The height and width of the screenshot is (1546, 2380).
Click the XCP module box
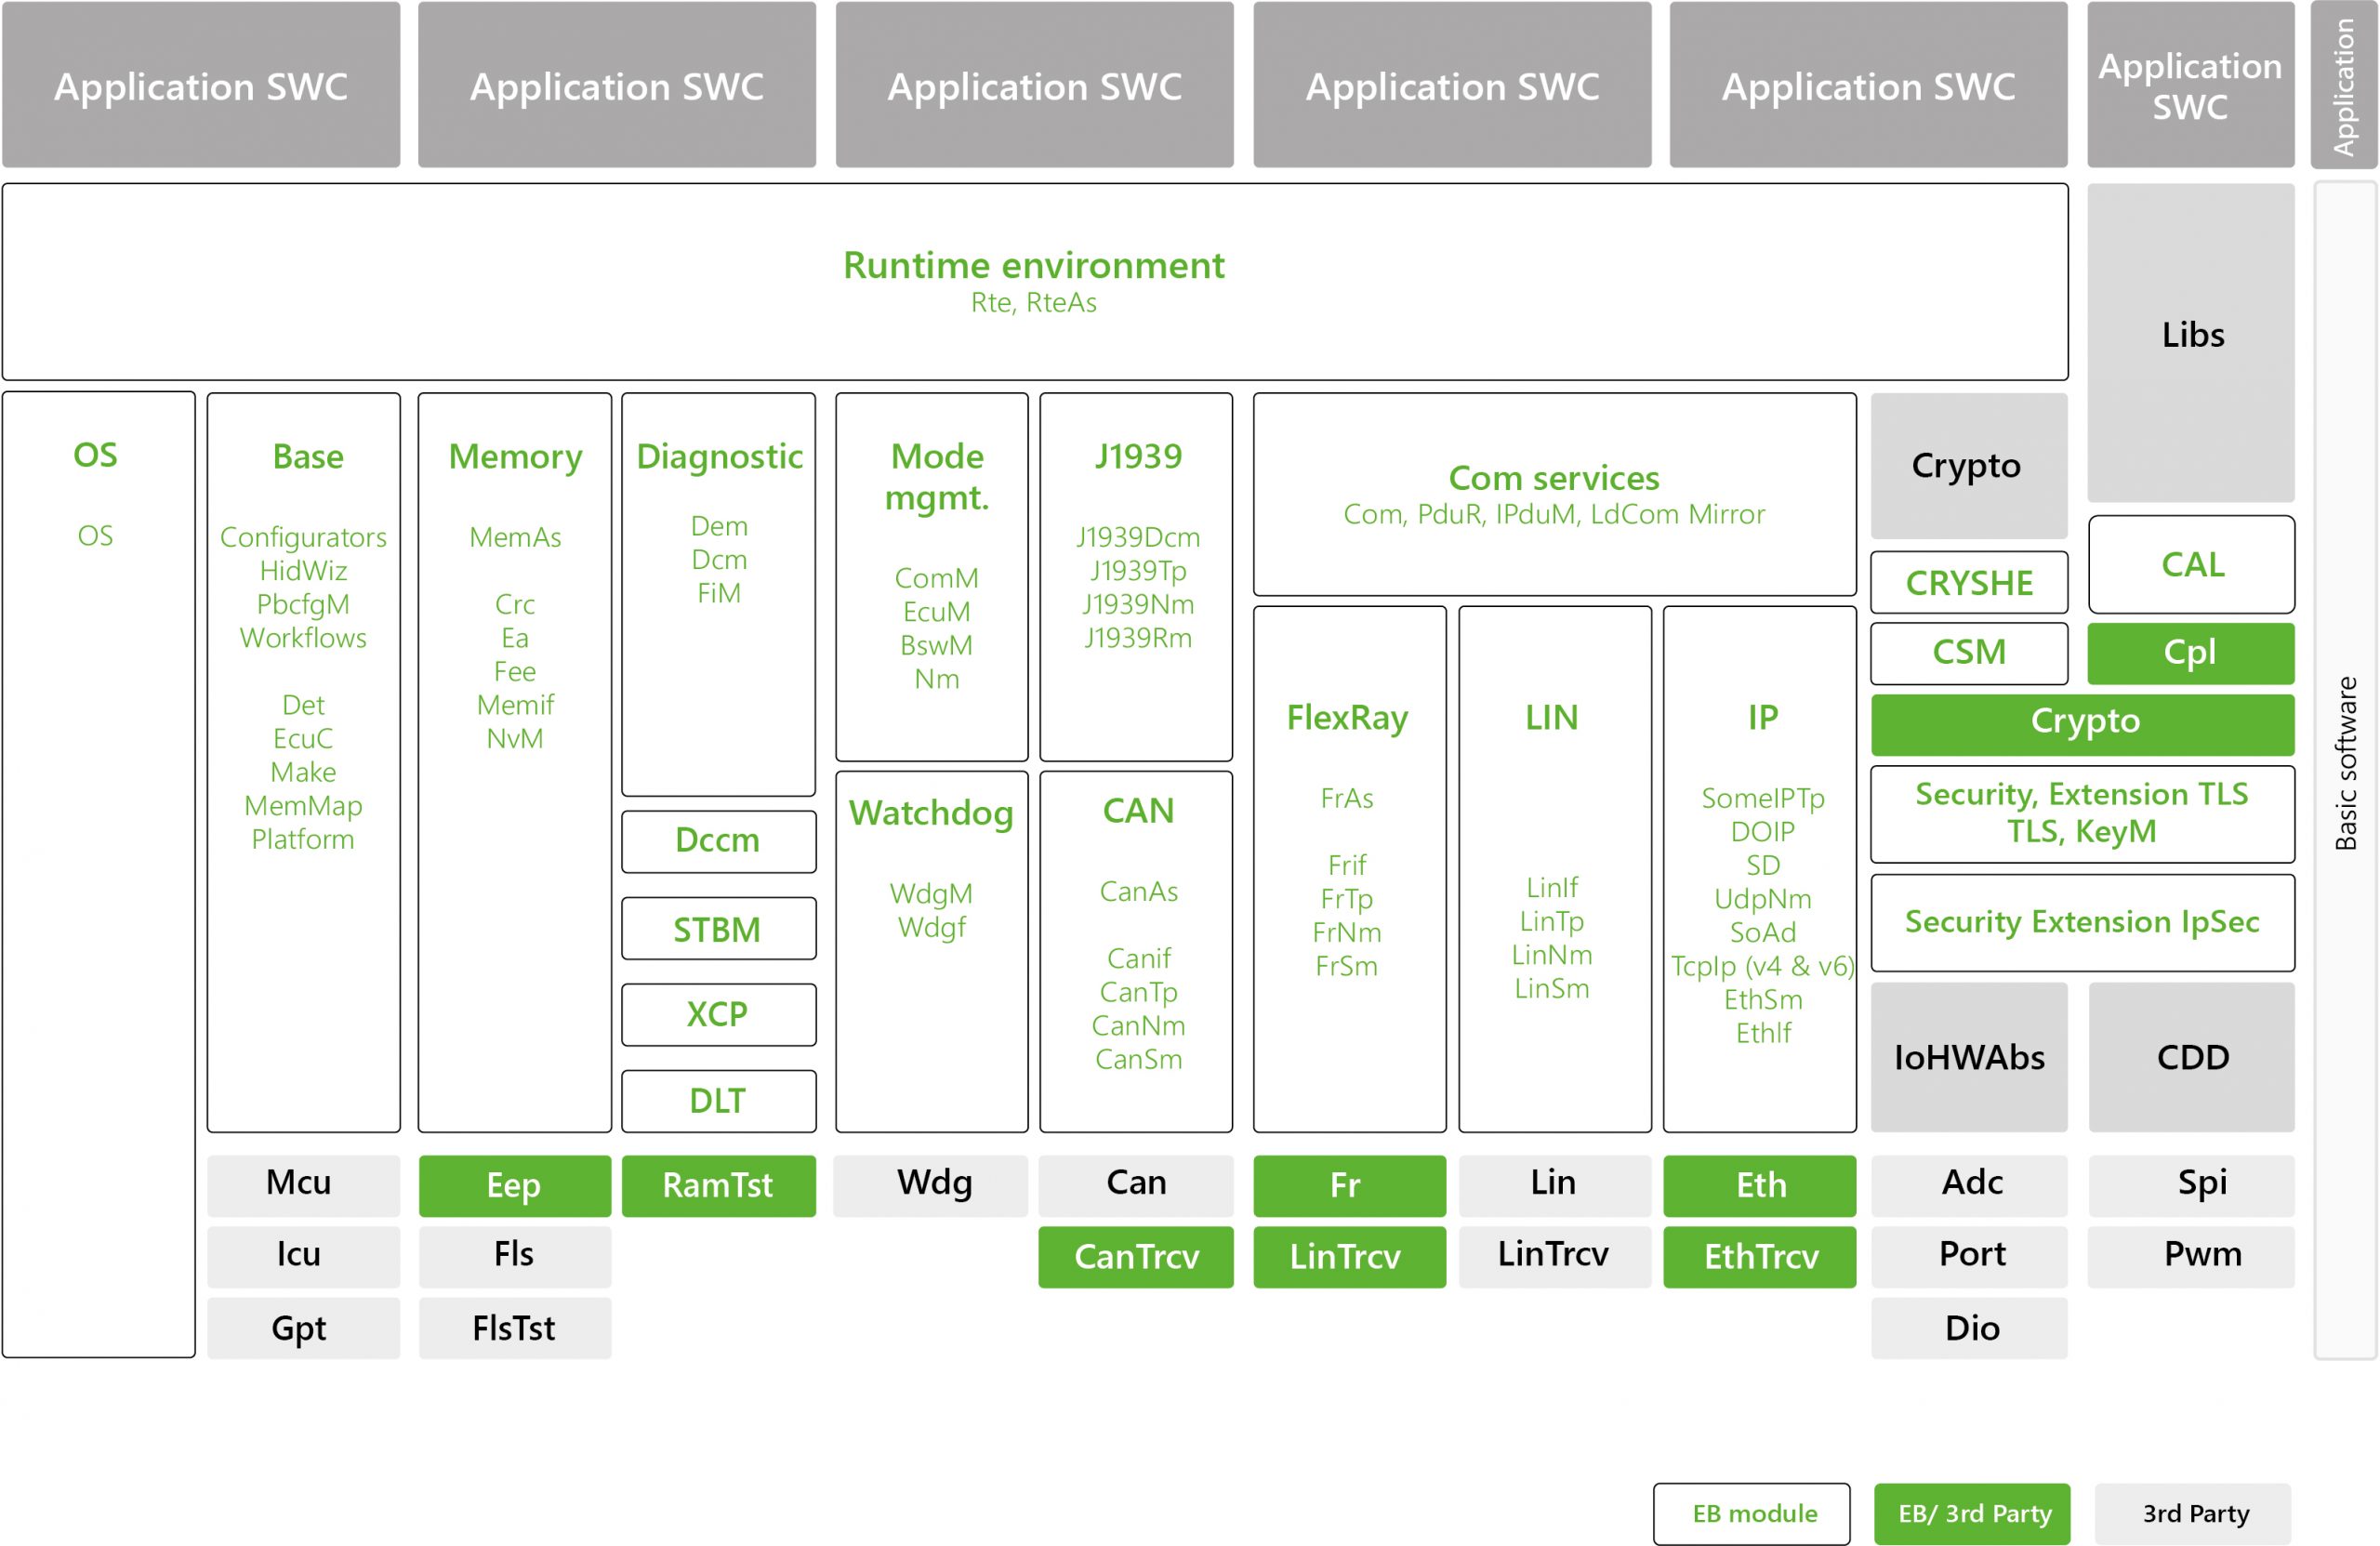[718, 1015]
